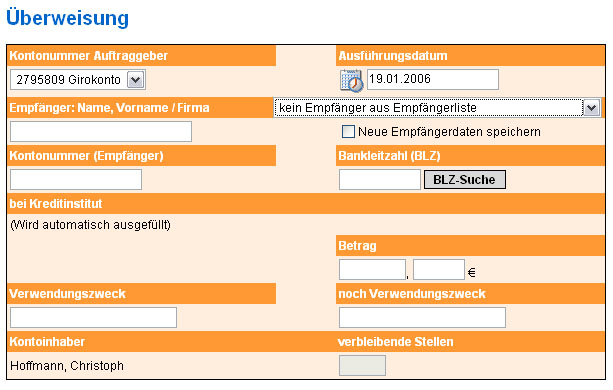Enable Neue Empfängerdaten speichern checkbox

[348, 132]
